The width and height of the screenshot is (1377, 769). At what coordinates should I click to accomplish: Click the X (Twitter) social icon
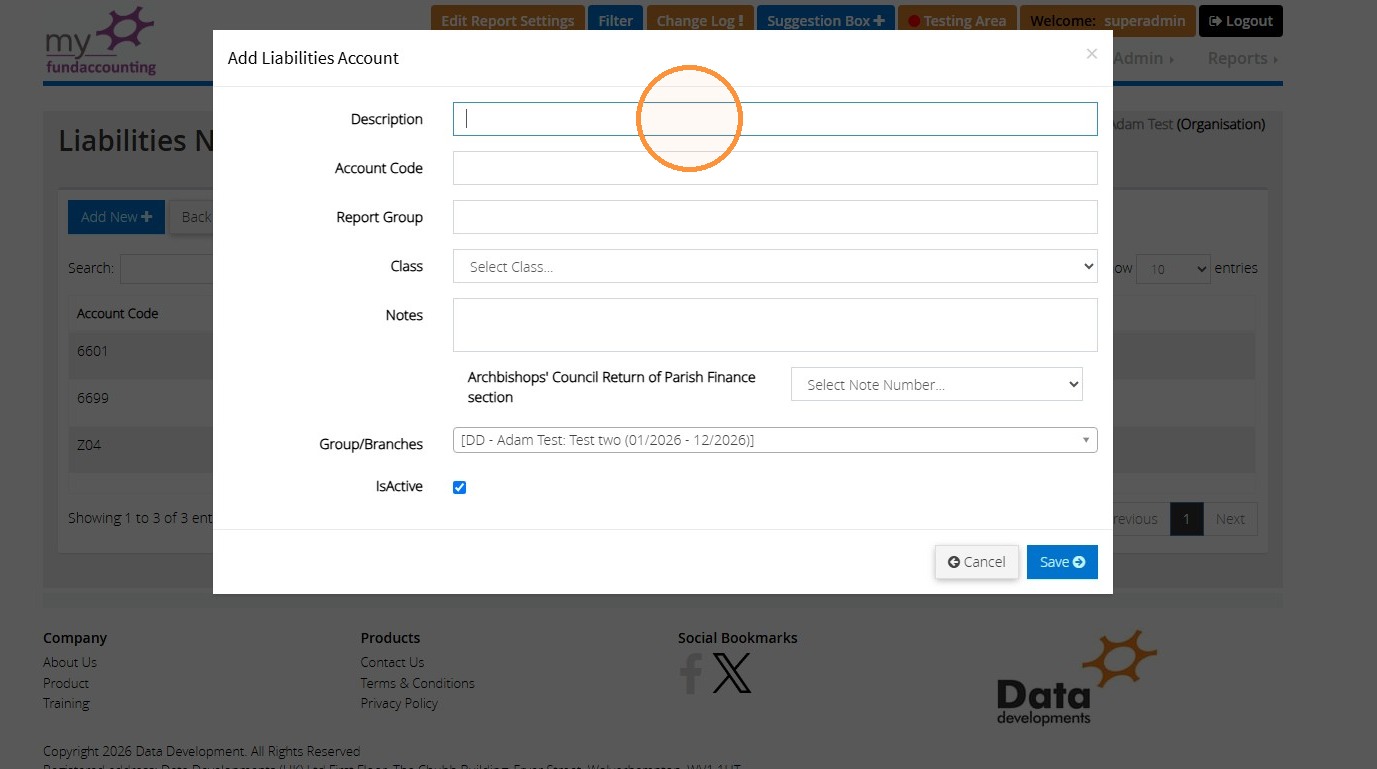(732, 673)
